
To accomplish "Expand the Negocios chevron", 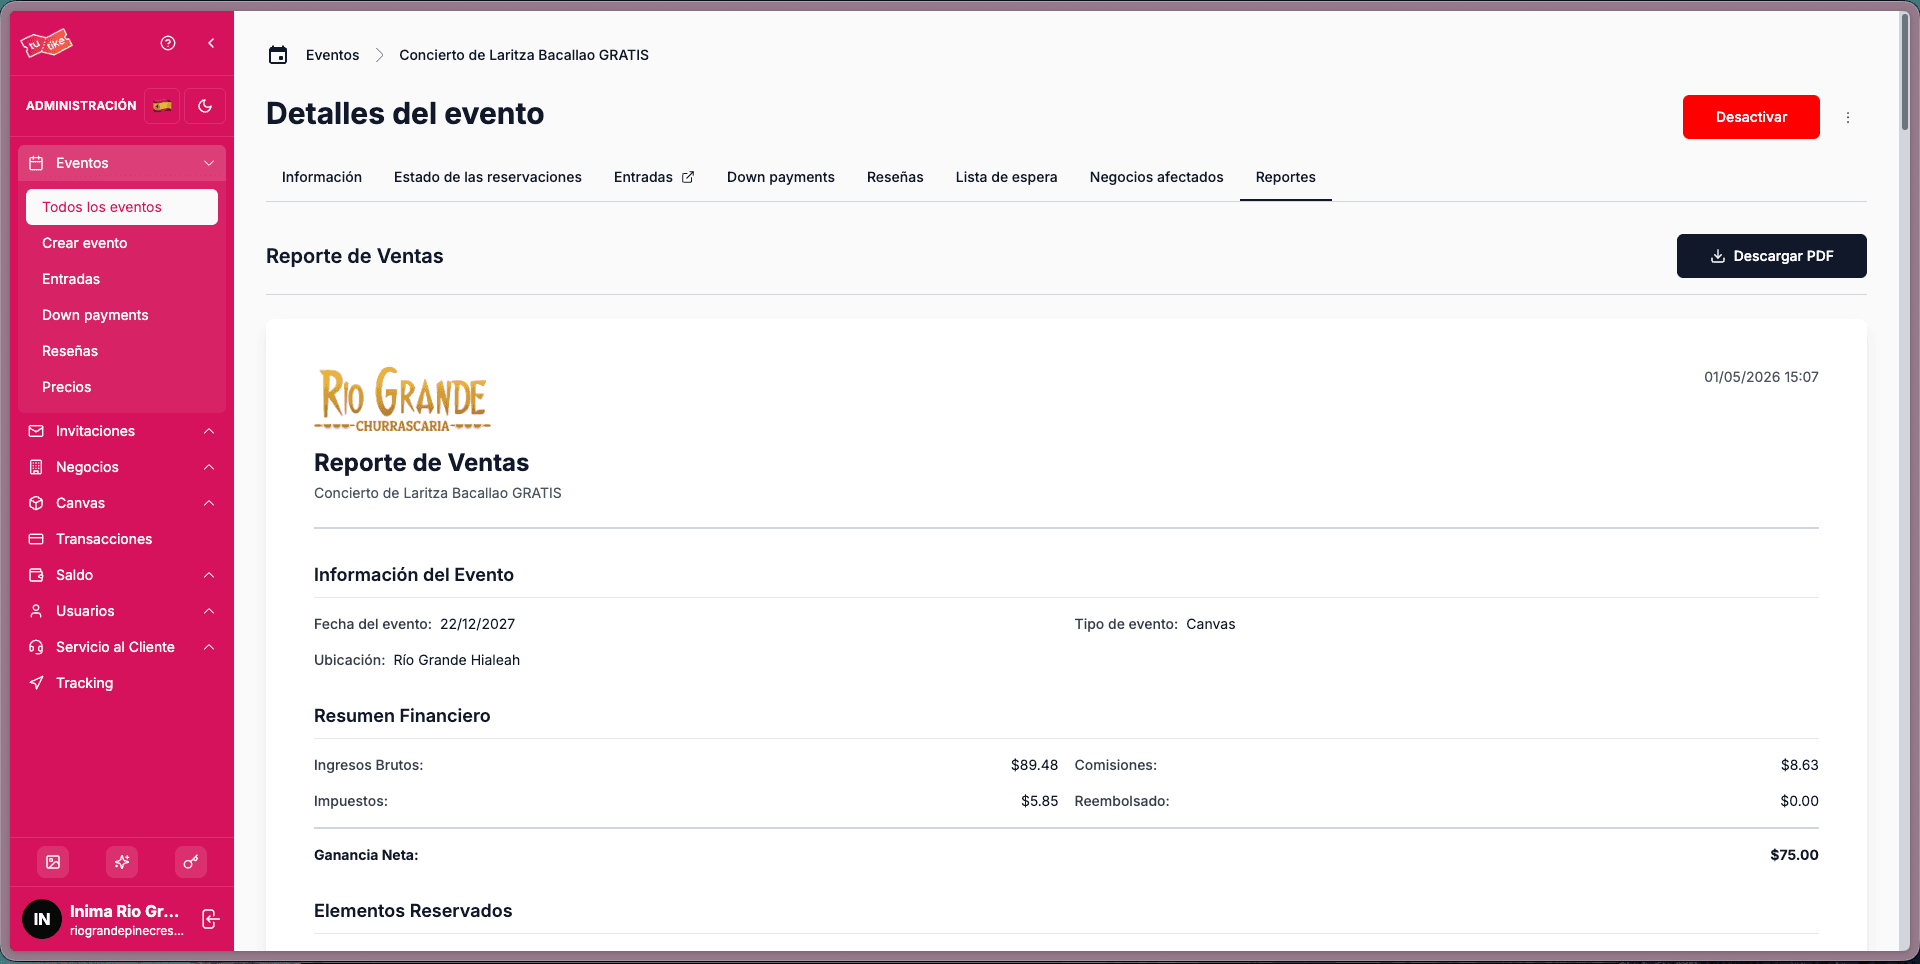I will pos(209,467).
